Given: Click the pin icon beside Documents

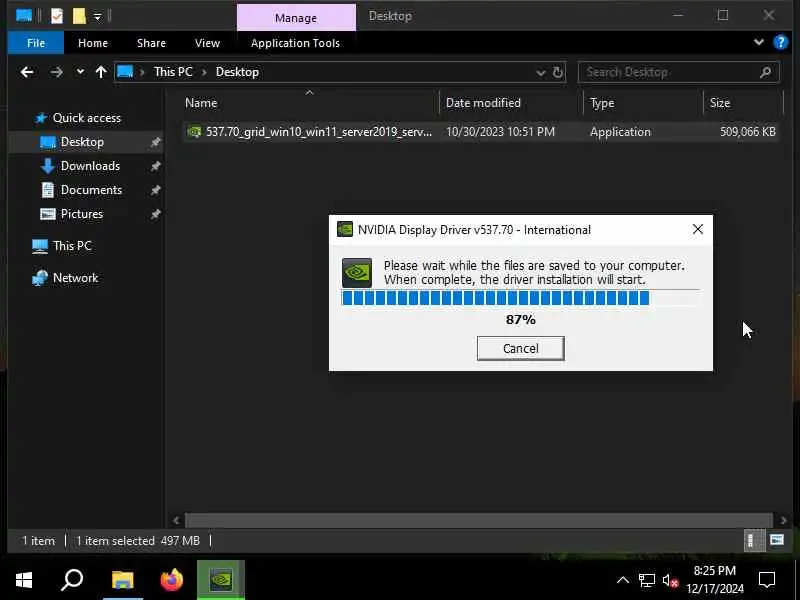Looking at the screenshot, I should 155,190.
